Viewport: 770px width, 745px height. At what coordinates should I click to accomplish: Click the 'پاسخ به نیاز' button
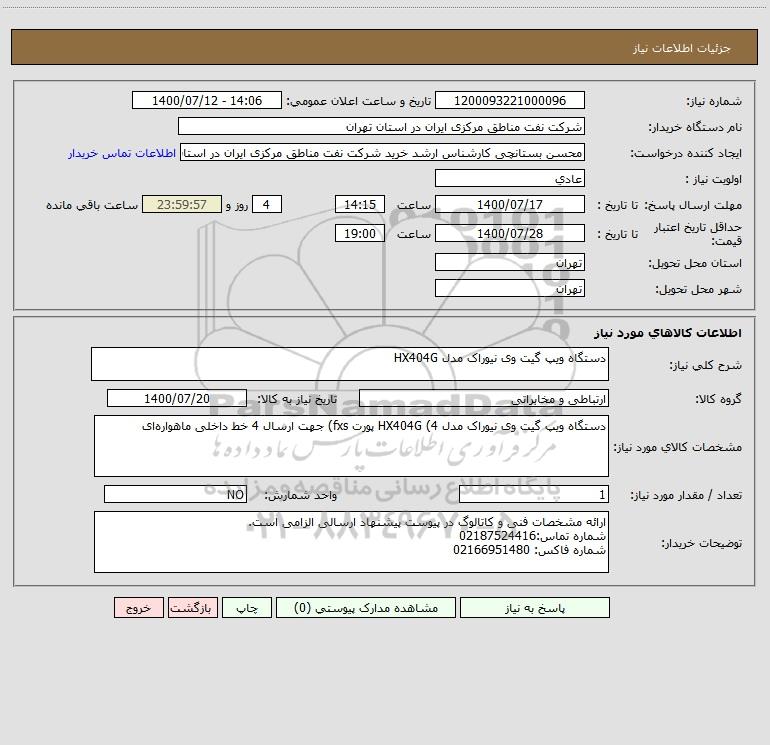point(535,608)
